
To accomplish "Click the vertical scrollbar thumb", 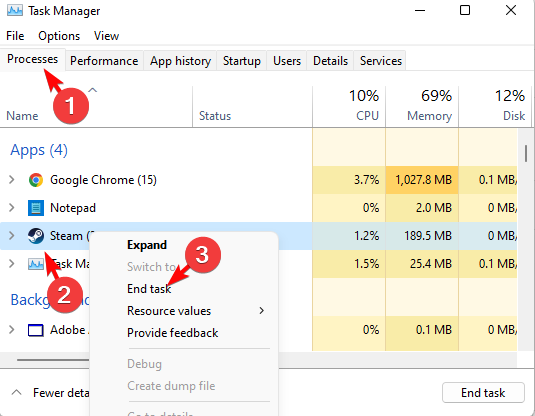I will point(526,154).
